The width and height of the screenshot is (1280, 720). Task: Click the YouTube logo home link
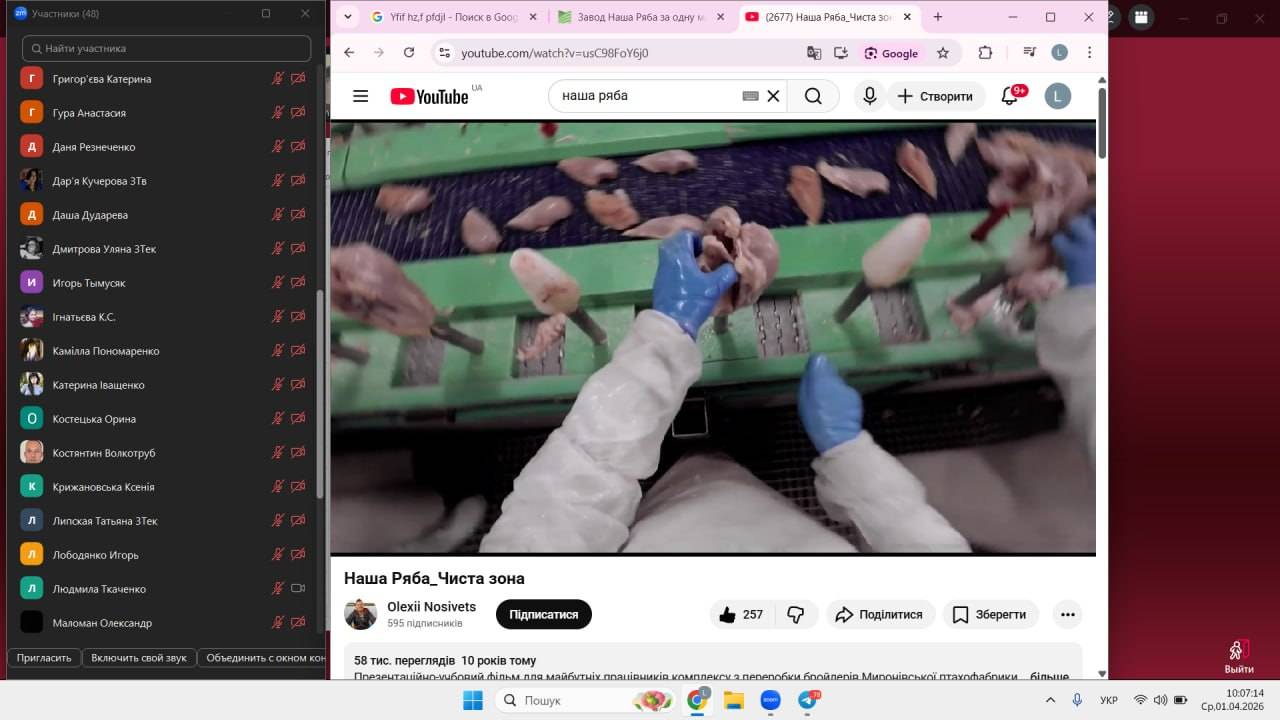tap(429, 96)
